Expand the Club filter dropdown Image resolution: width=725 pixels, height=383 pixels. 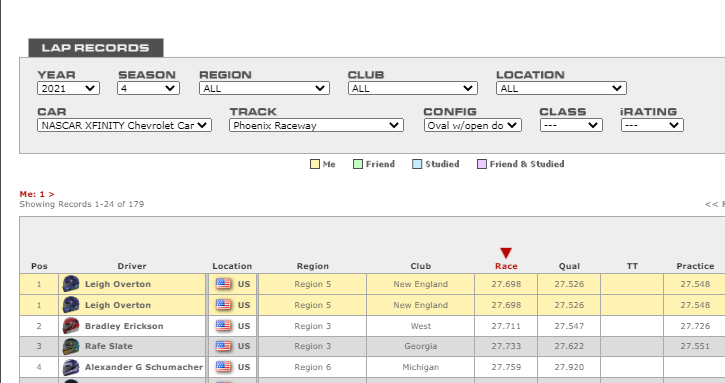pyautogui.click(x=413, y=88)
